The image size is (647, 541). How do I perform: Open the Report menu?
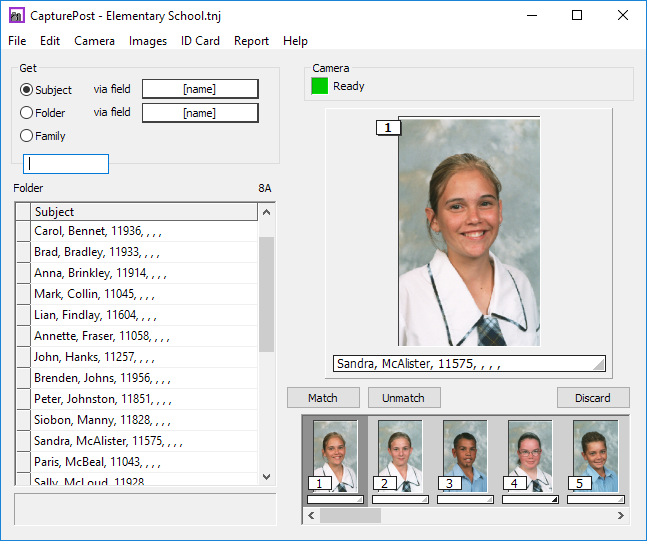tap(251, 41)
